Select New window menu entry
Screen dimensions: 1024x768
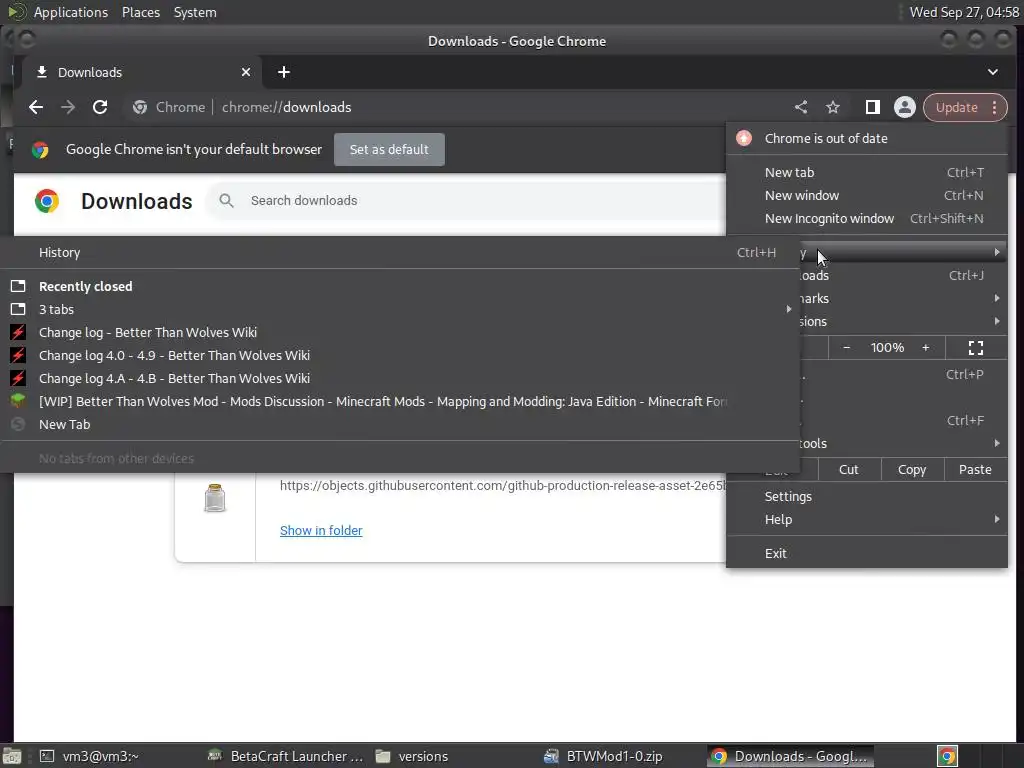tap(867, 195)
